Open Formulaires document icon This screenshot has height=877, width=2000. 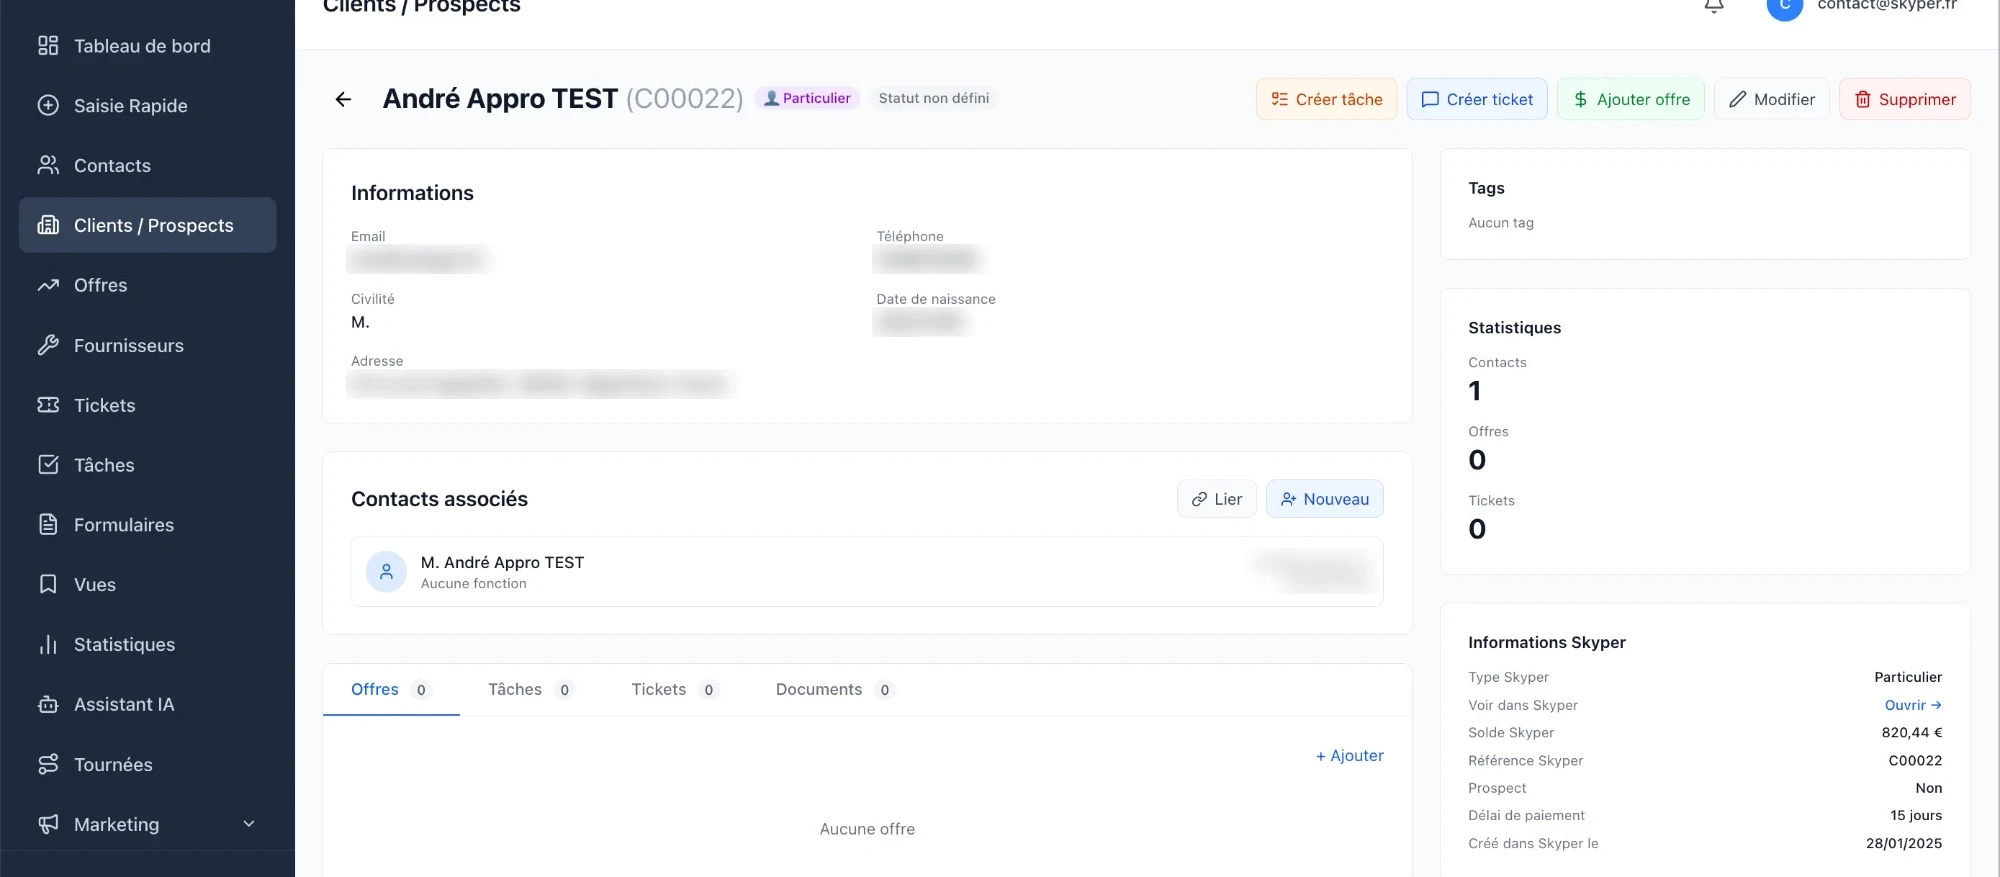click(48, 524)
